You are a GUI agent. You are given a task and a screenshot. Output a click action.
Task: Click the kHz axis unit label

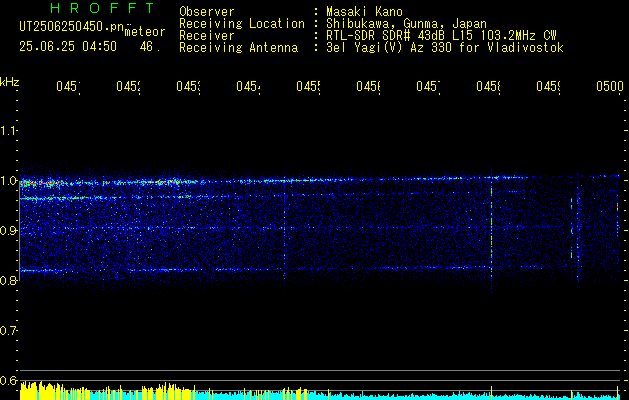(9, 82)
